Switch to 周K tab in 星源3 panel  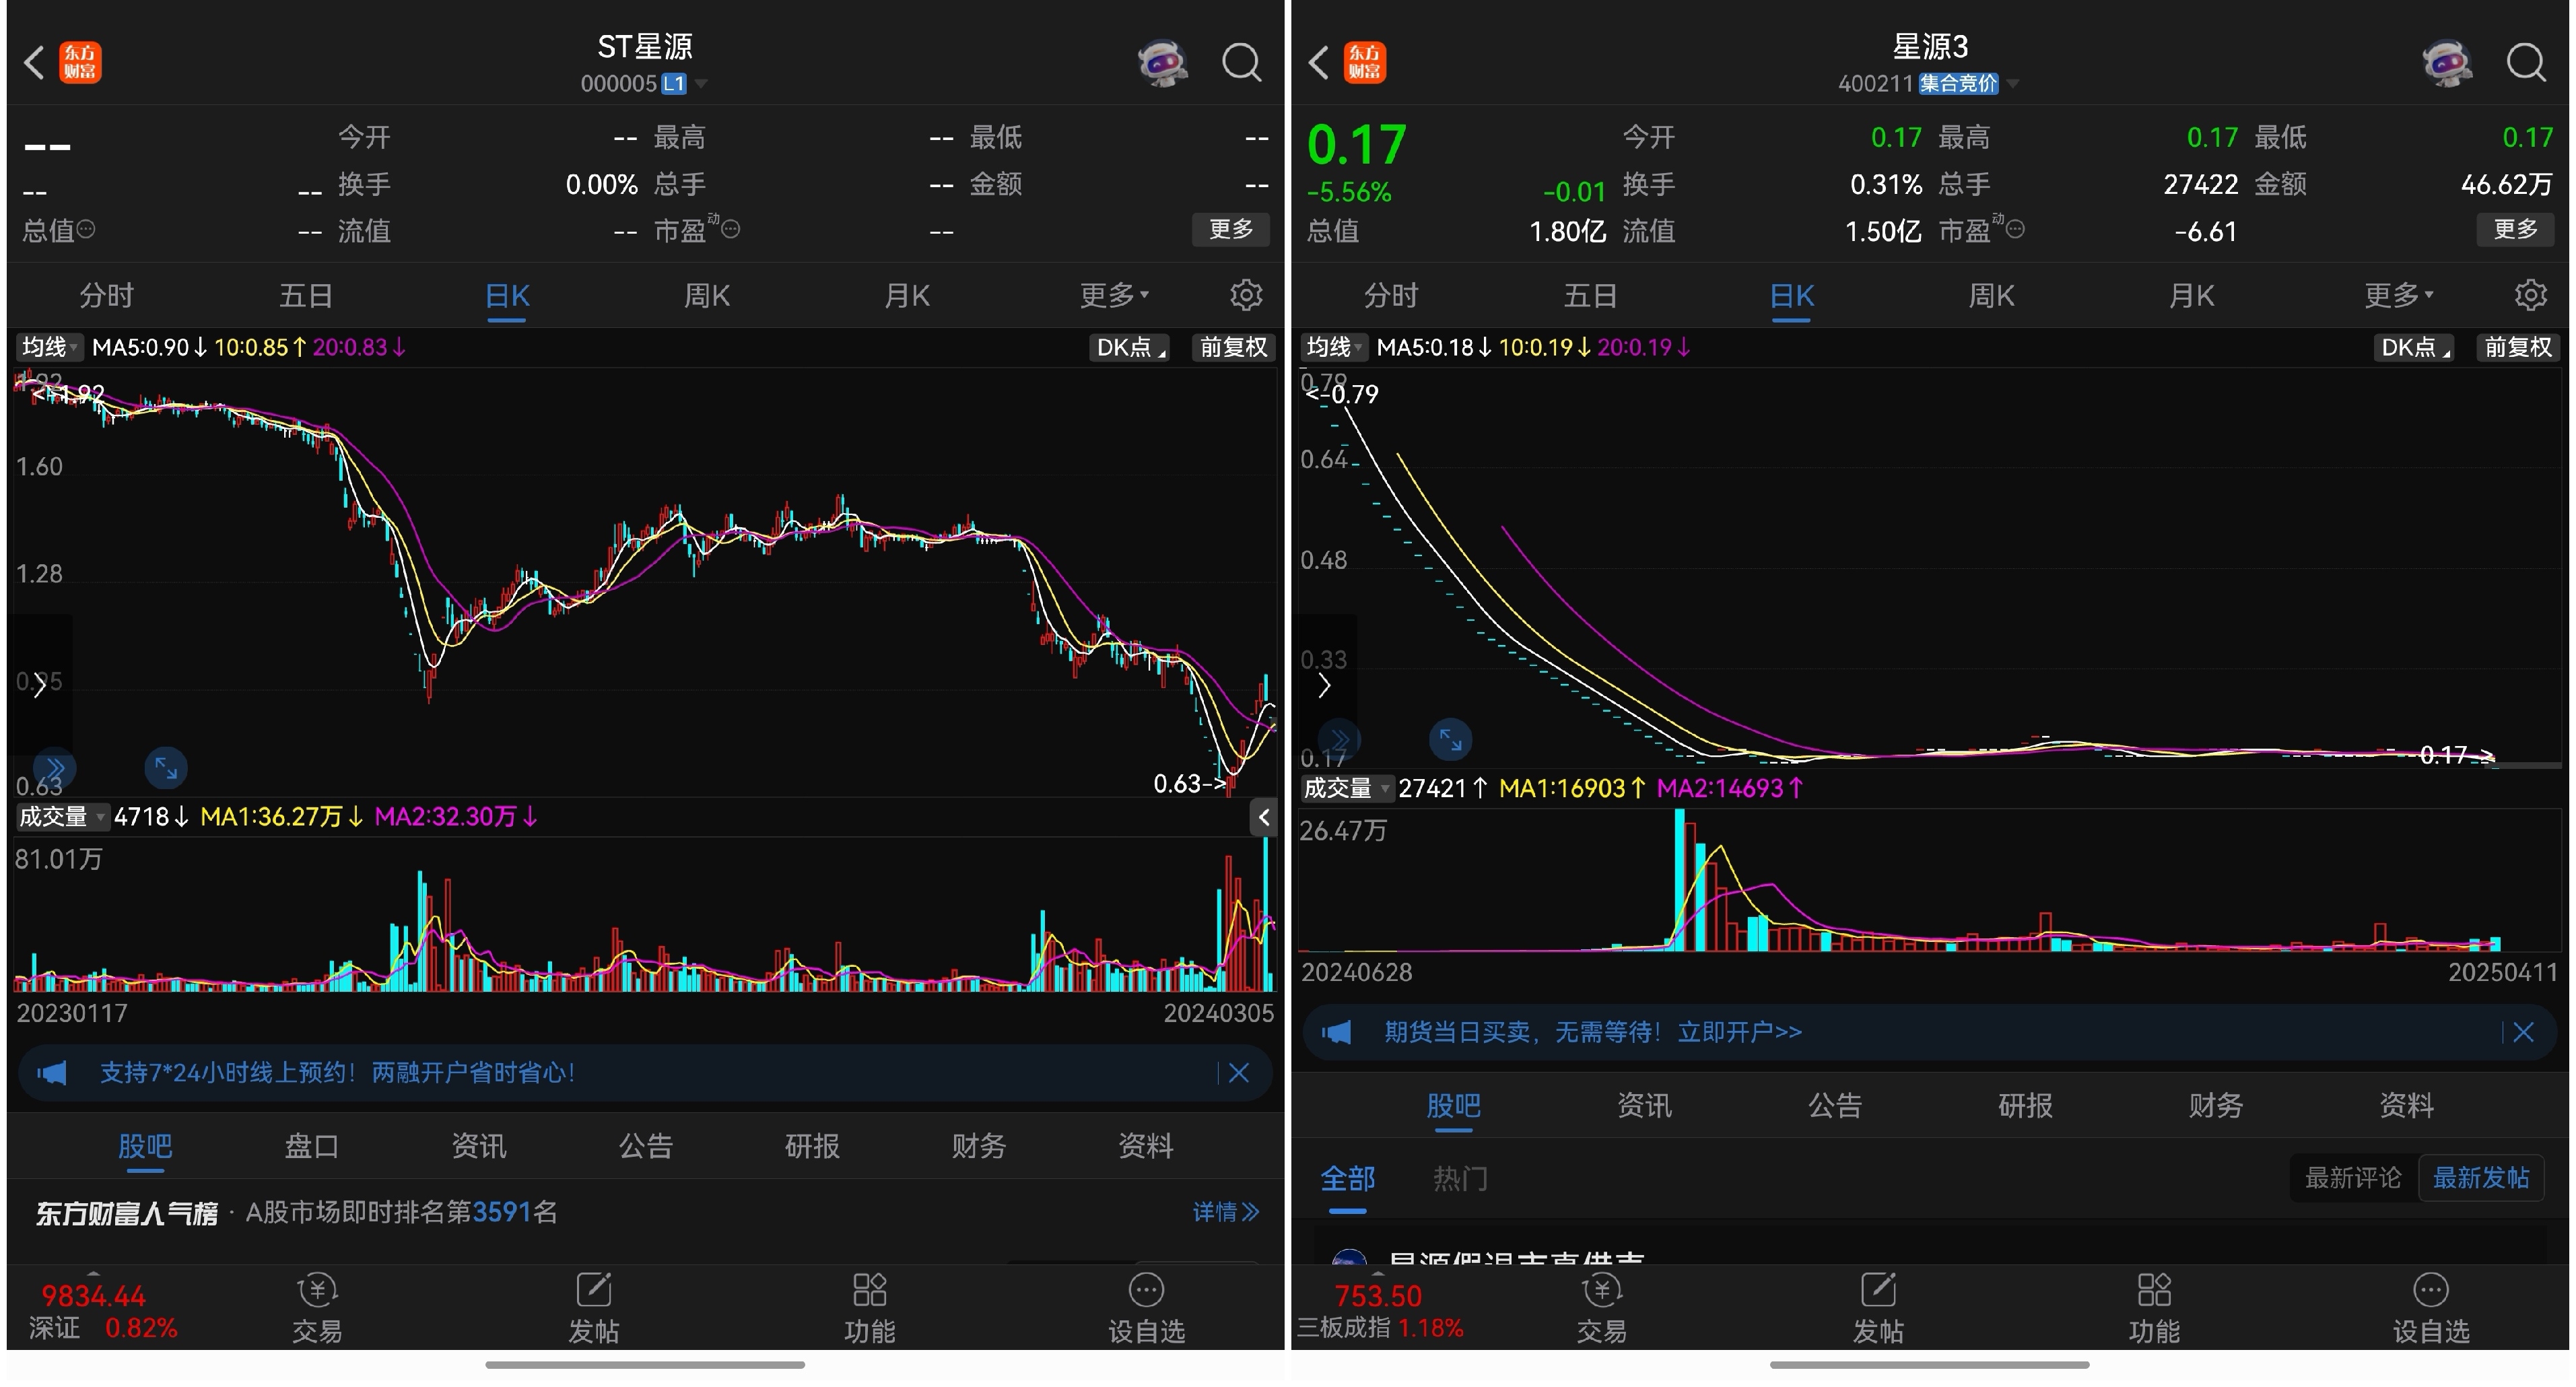pos(1991,295)
